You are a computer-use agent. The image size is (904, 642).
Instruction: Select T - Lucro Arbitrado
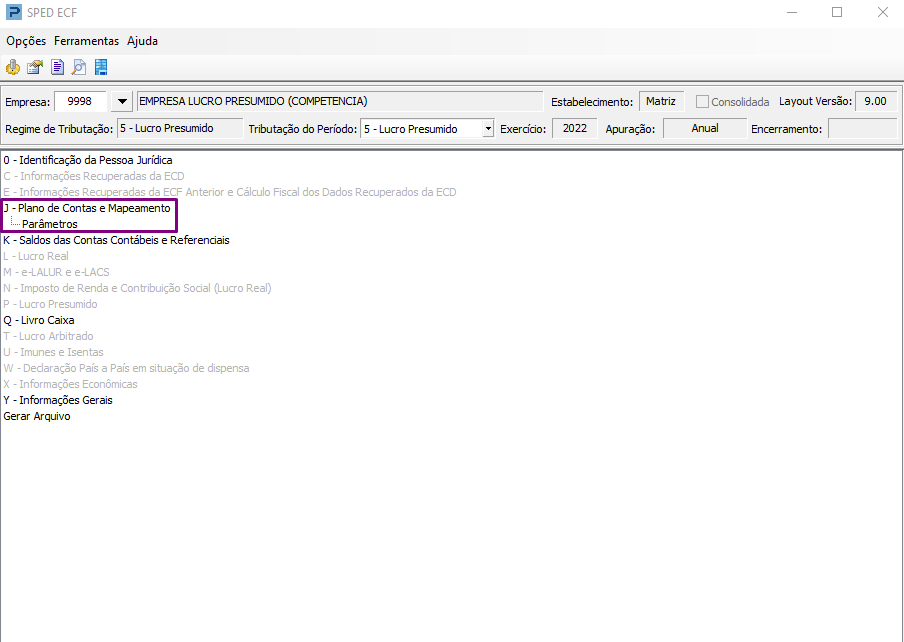pos(48,336)
